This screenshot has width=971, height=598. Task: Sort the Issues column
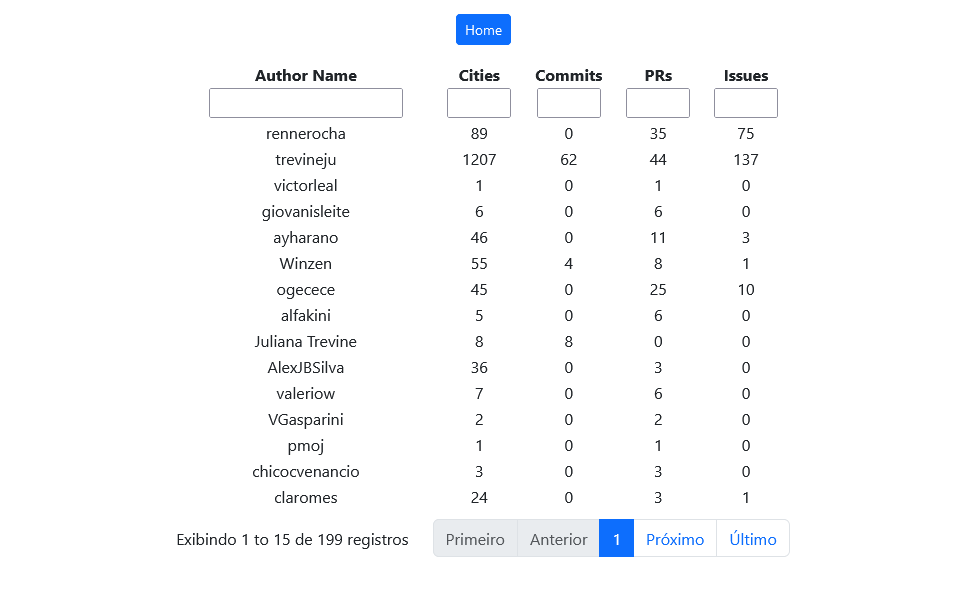[745, 75]
